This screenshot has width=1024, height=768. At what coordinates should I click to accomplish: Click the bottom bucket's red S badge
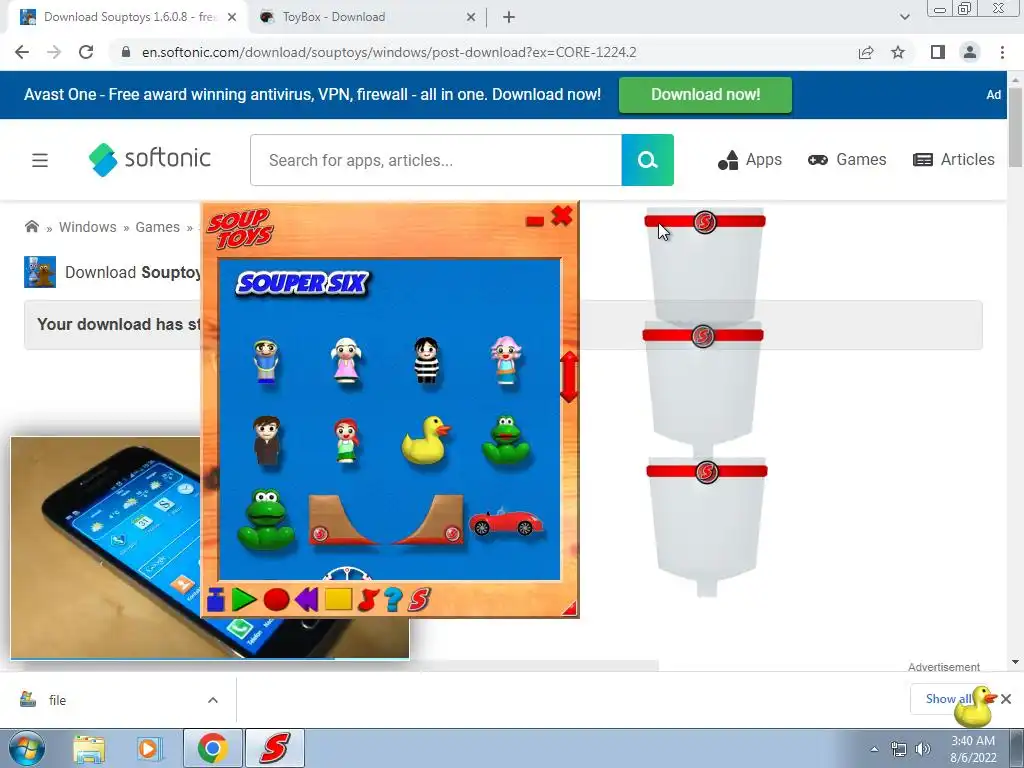tap(707, 472)
